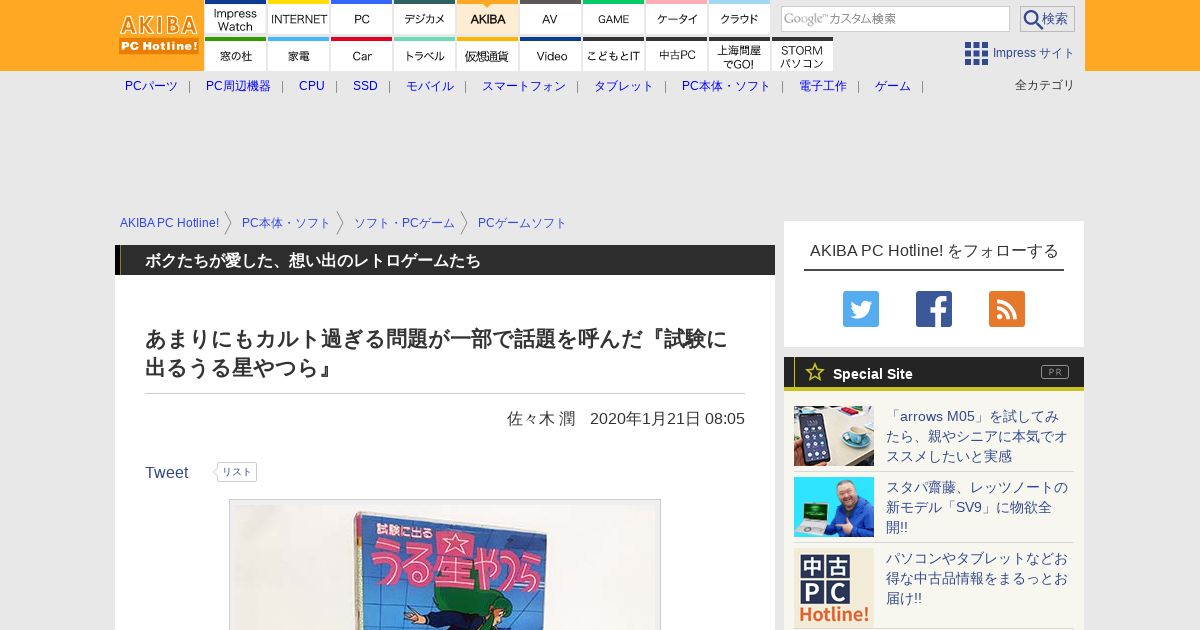Open the 全カテゴリ list
The image size is (1200, 630).
click(1045, 85)
